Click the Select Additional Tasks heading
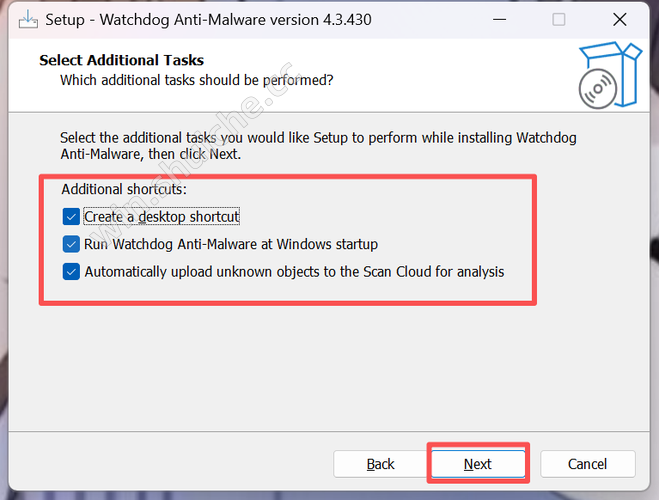The height and width of the screenshot is (500, 659). (121, 60)
